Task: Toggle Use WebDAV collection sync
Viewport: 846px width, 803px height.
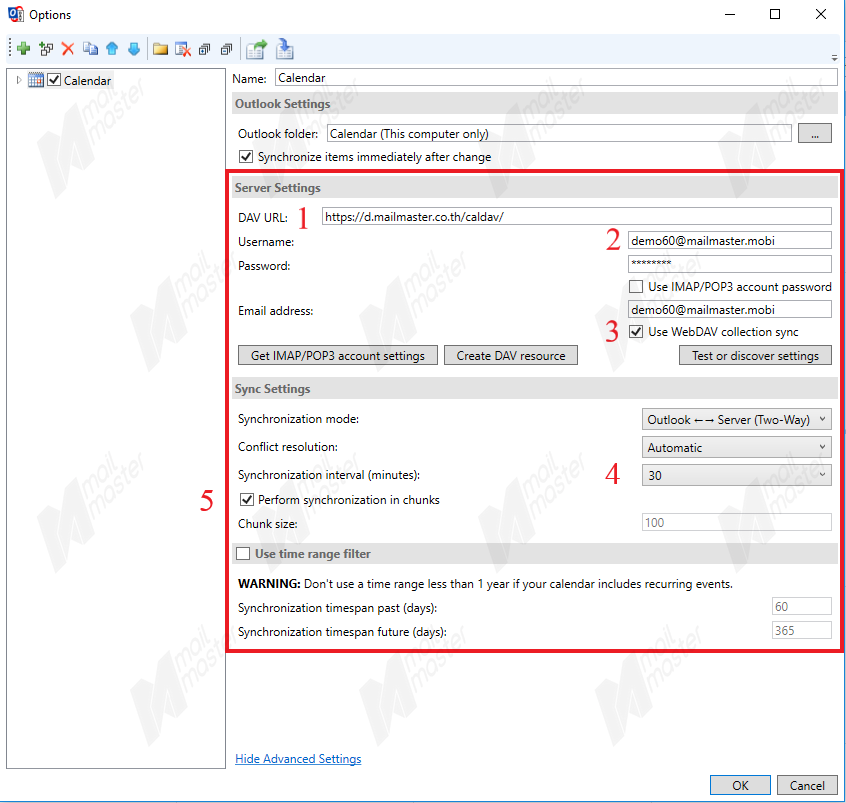Action: (x=636, y=331)
